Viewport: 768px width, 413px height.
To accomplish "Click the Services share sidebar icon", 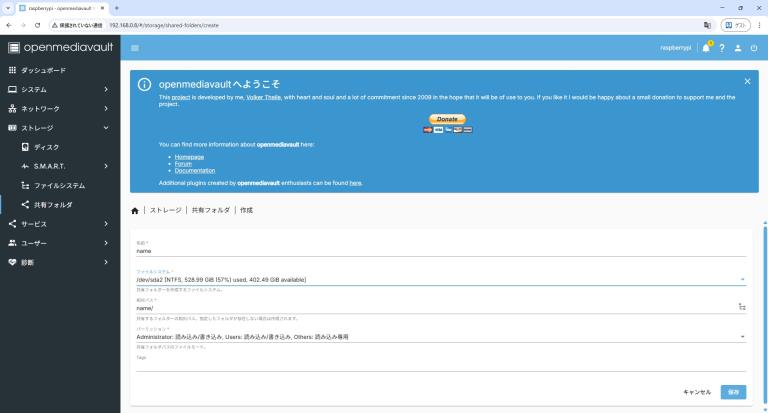I will point(12,223).
